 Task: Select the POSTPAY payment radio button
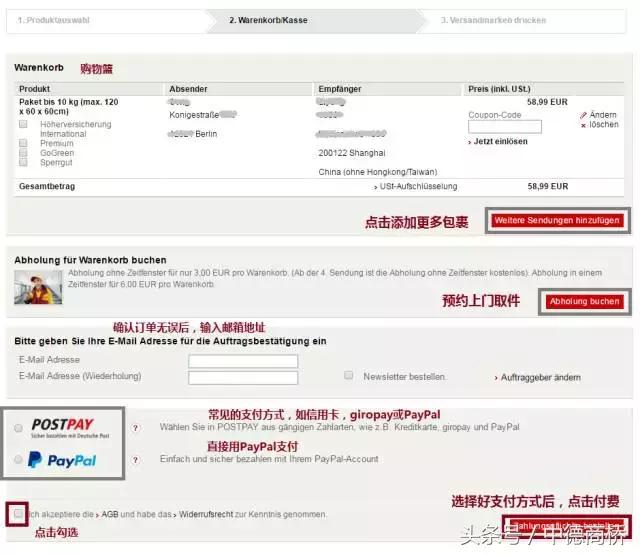[18, 428]
